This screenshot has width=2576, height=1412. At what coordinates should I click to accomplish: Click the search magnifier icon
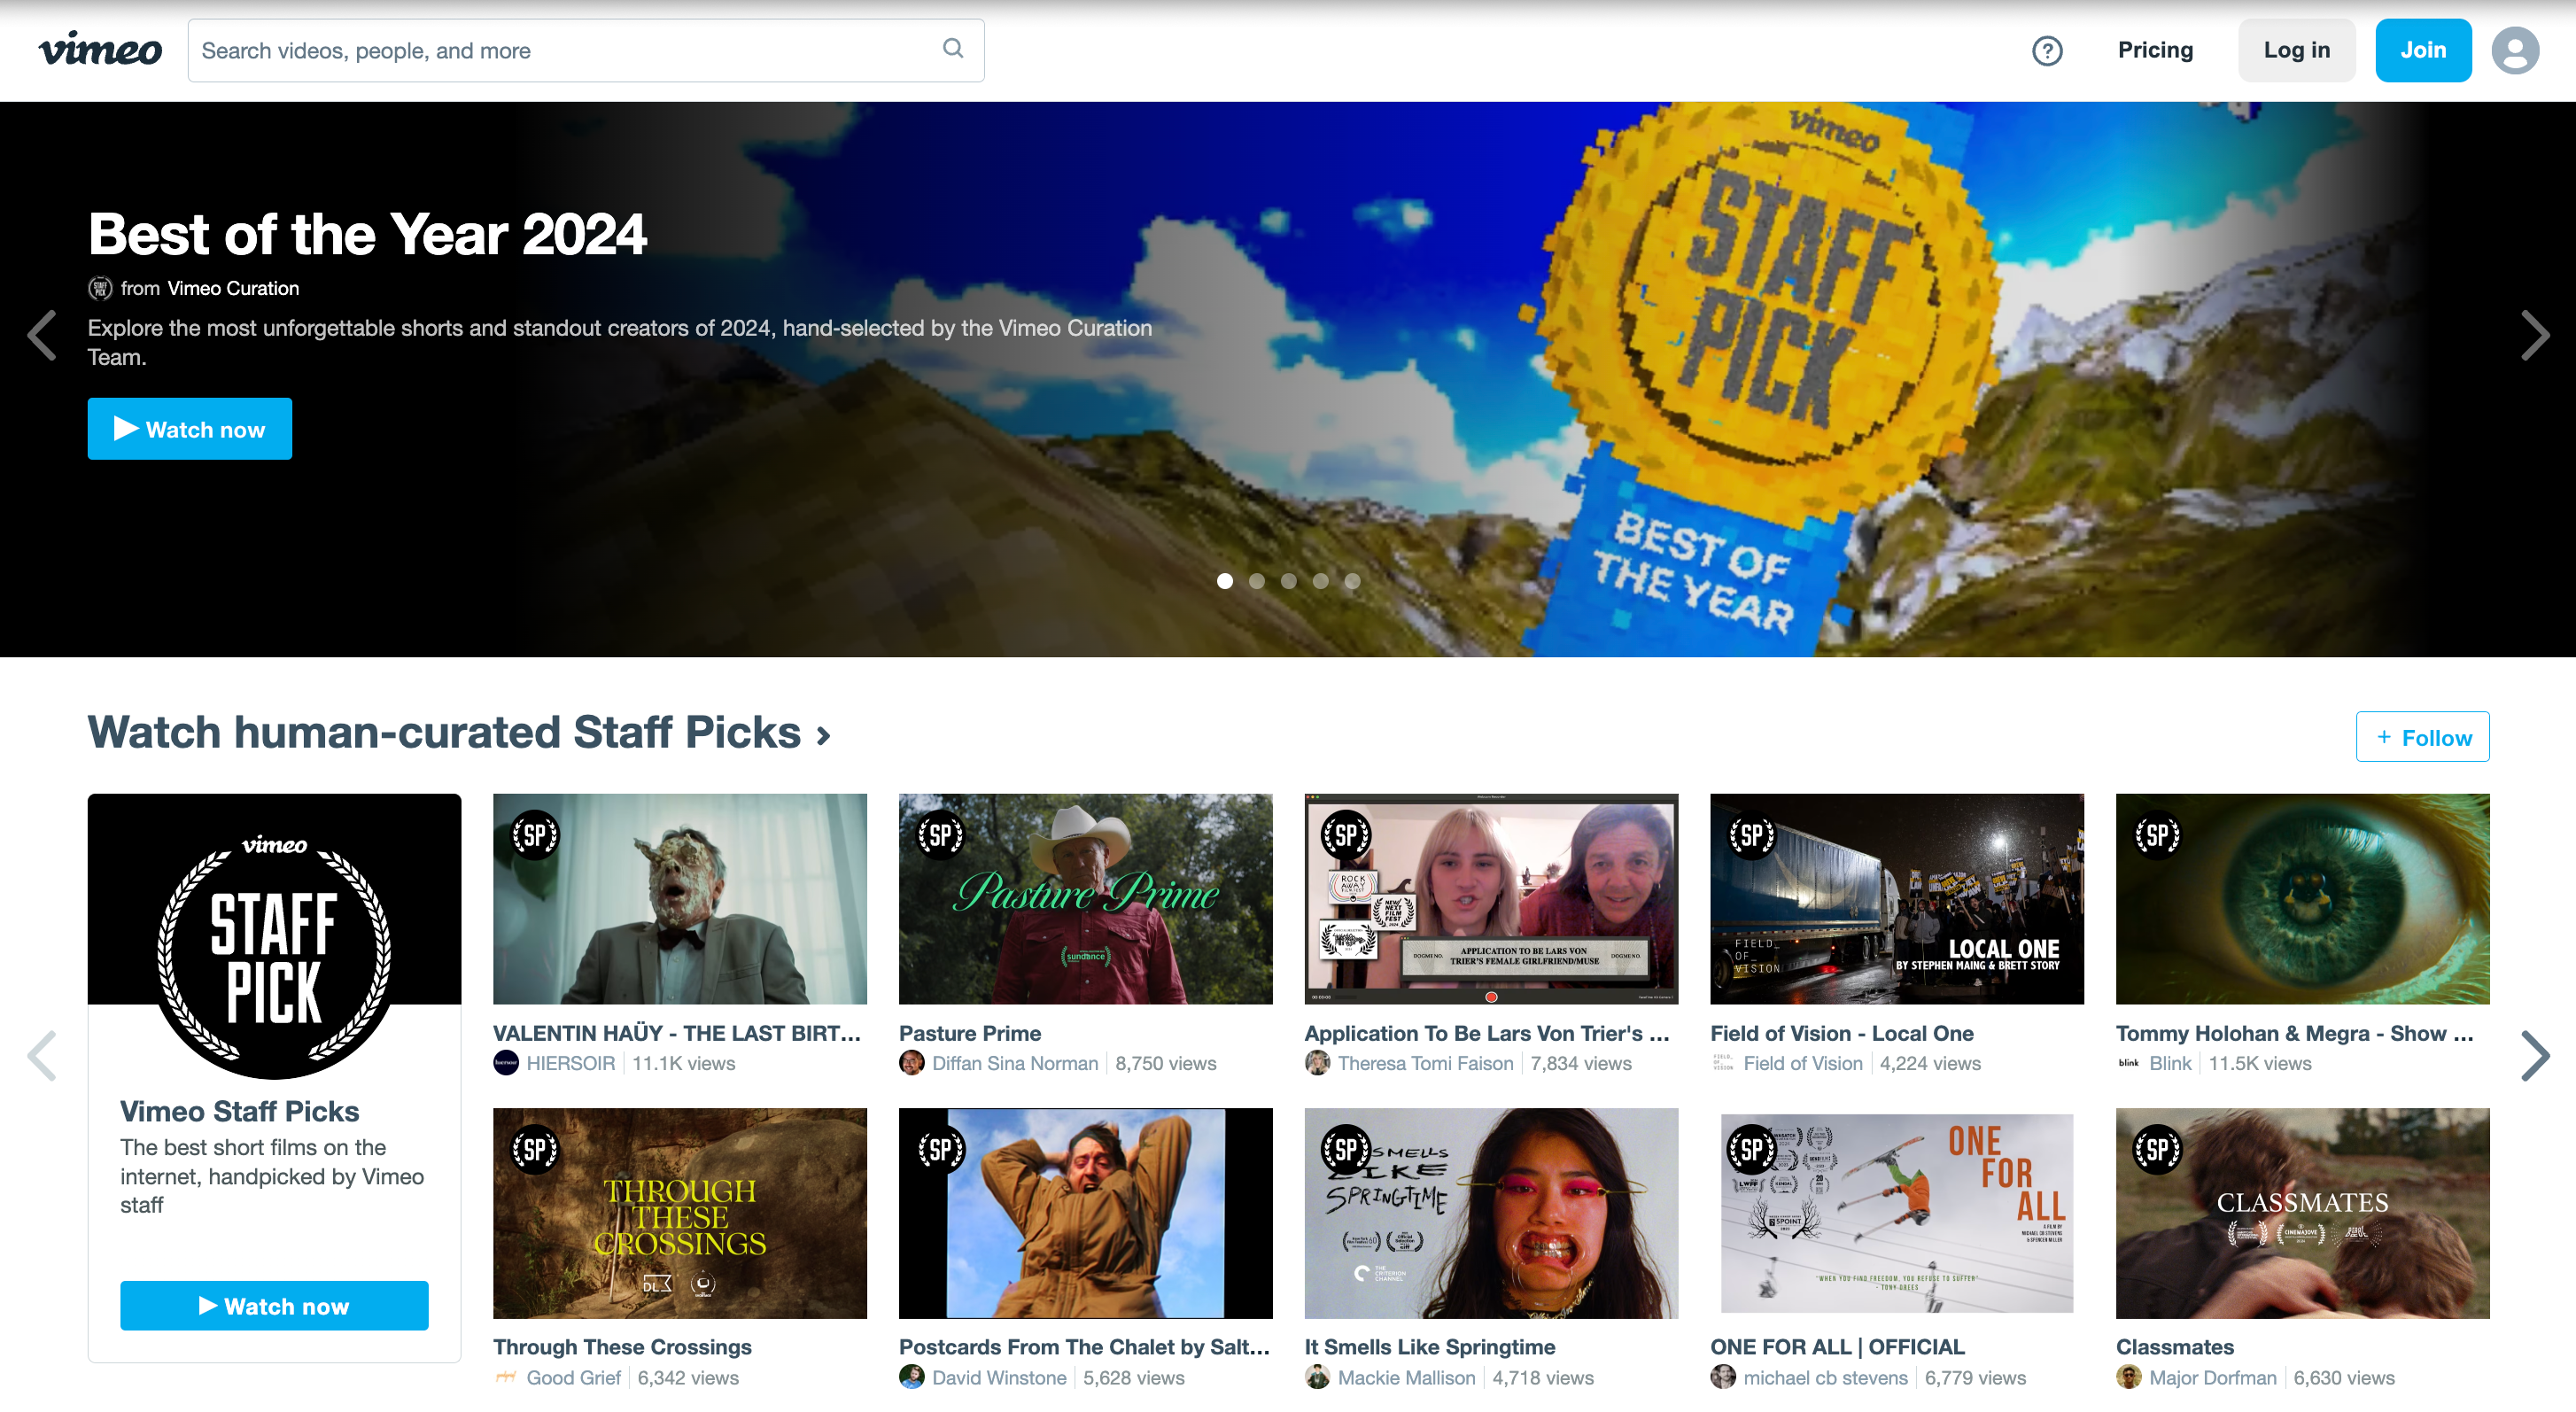pyautogui.click(x=952, y=49)
